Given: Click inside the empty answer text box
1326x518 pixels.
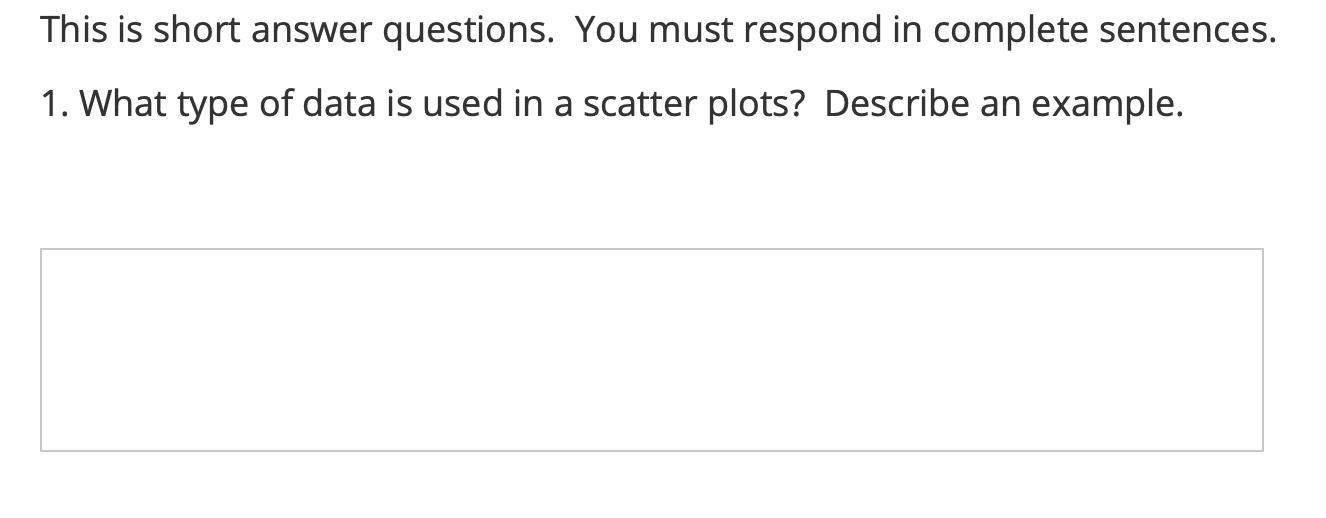Looking at the screenshot, I should pos(651,350).
